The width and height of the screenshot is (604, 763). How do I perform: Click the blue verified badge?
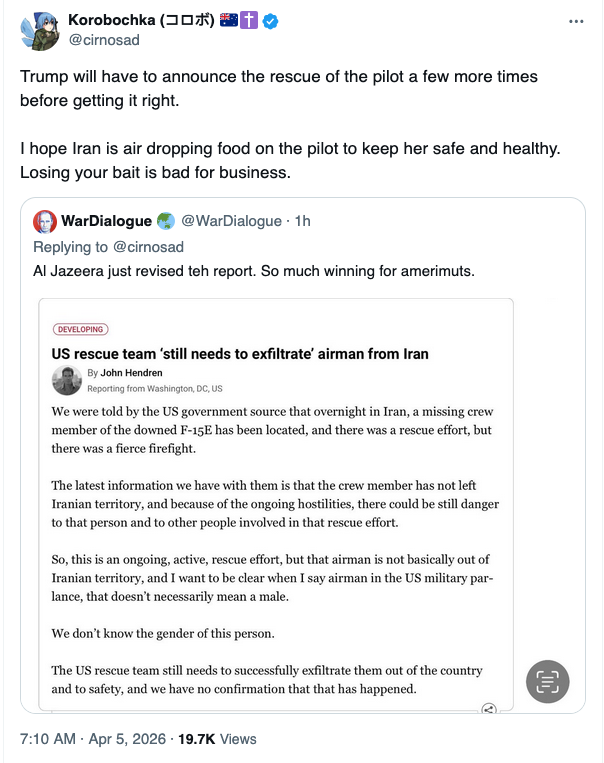pos(268,21)
